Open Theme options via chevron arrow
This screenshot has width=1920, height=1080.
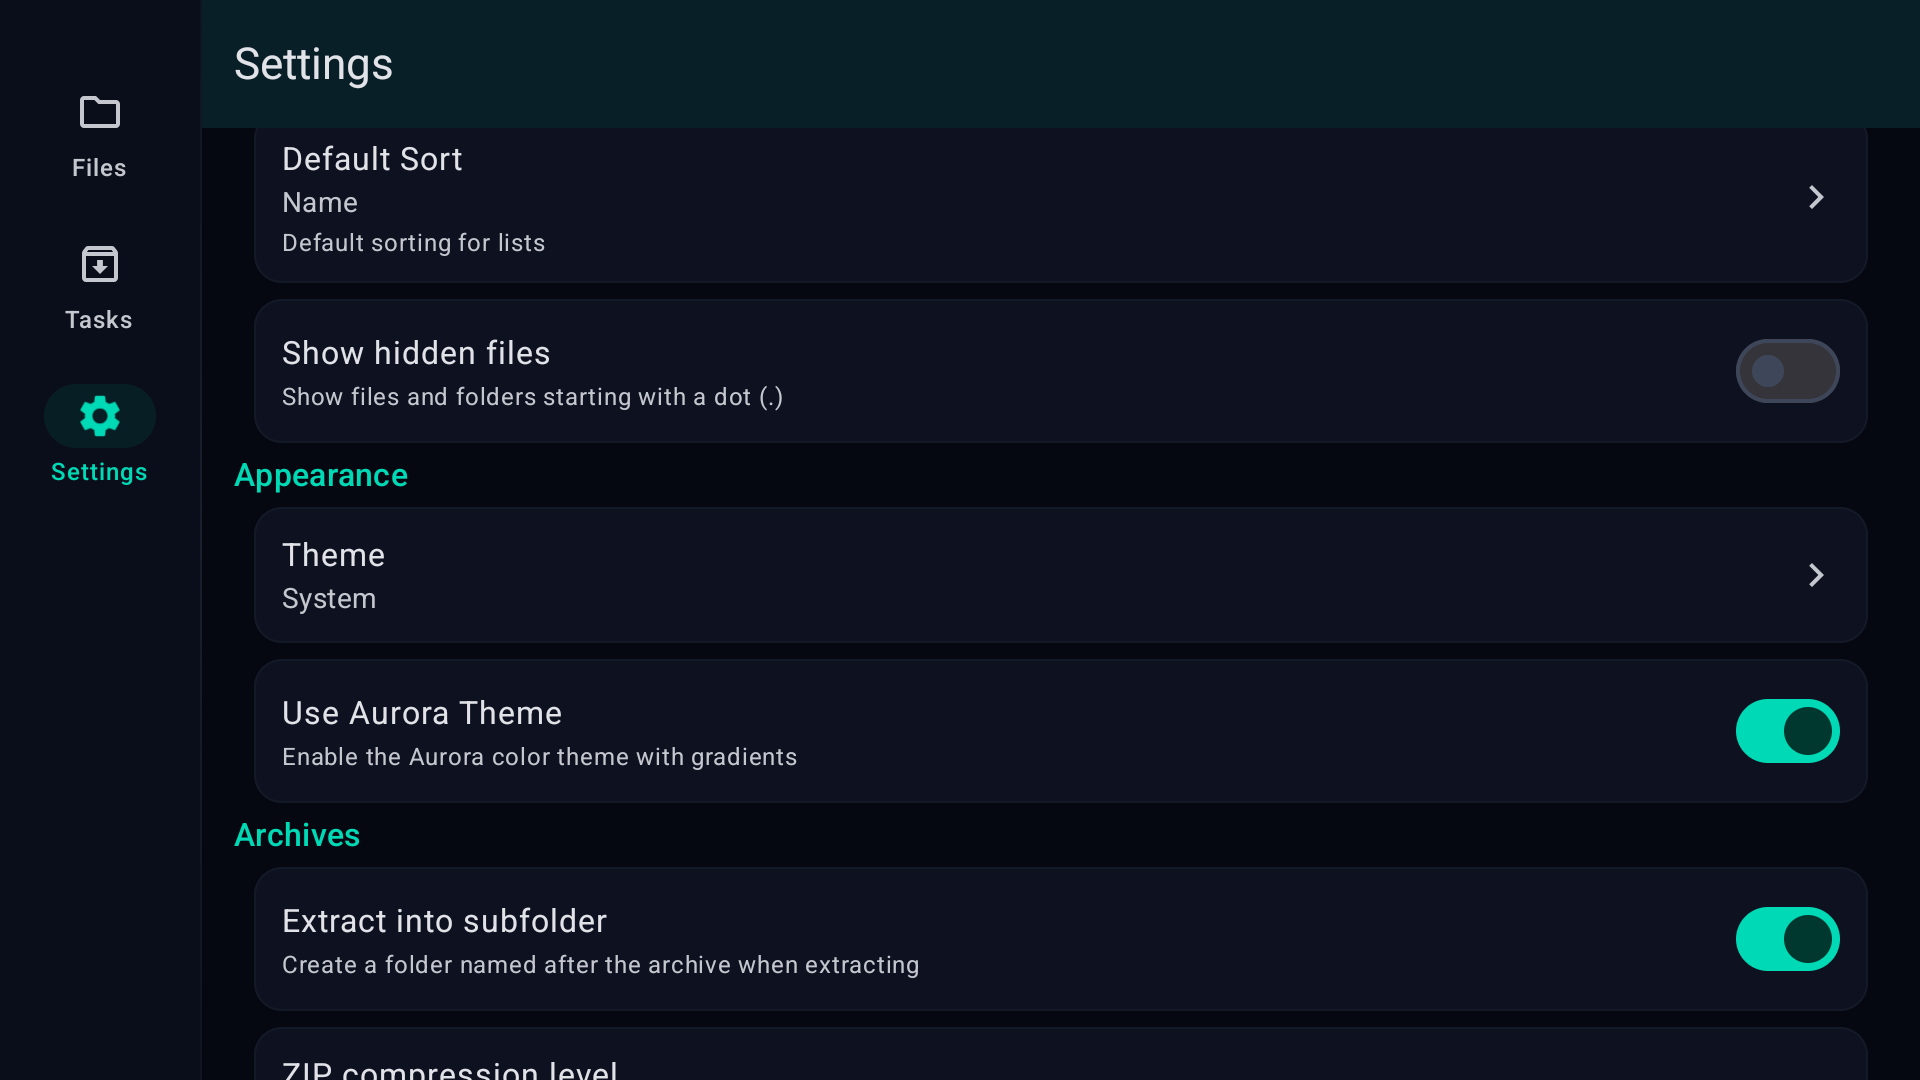tap(1816, 575)
